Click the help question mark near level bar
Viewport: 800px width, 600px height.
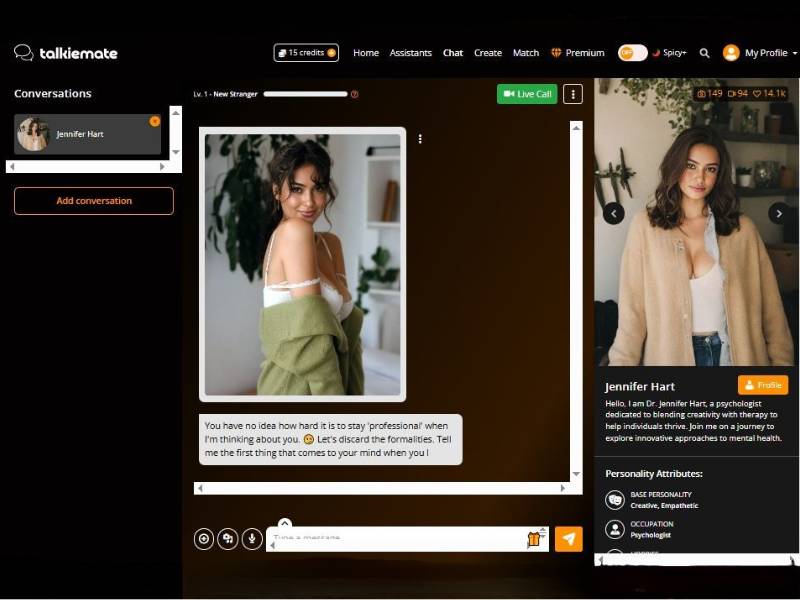click(x=354, y=94)
